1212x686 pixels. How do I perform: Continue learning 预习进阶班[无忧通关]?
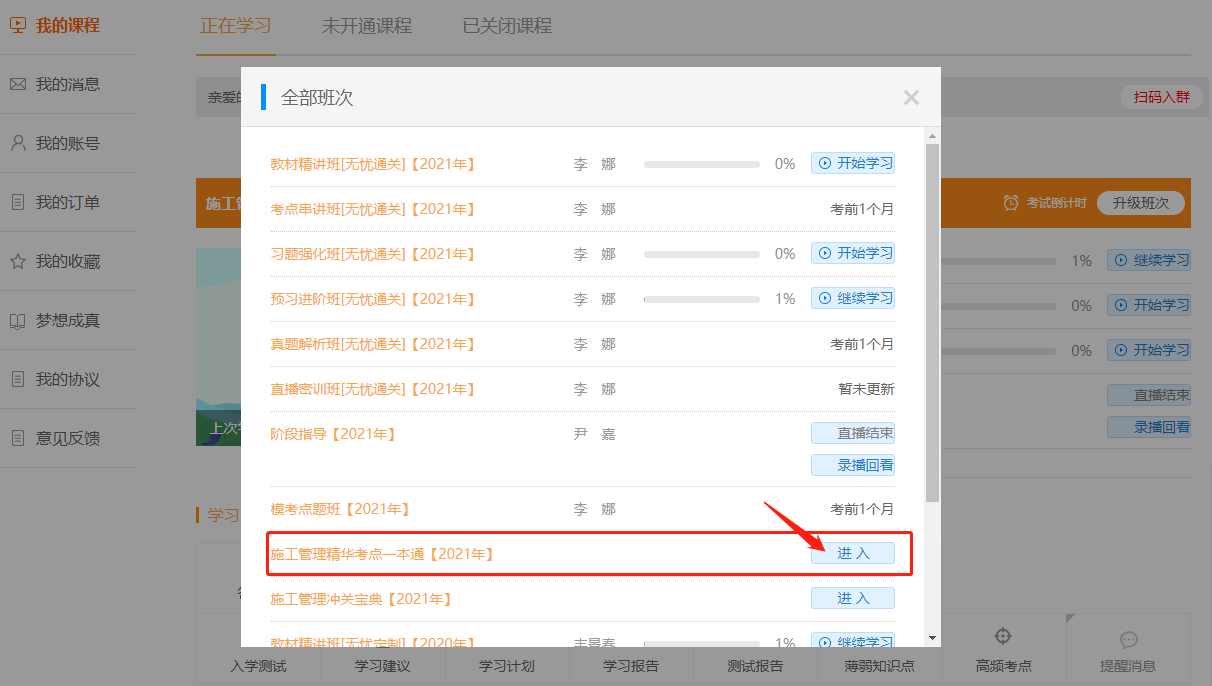[x=853, y=298]
